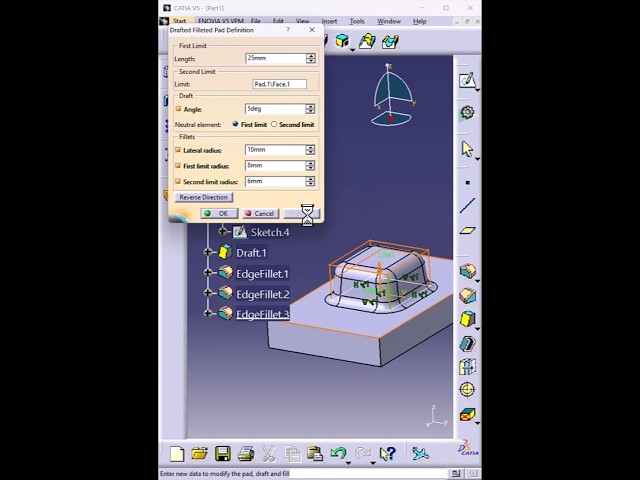Viewport: 640px width, 480px height.
Task: Select Draft.1 in the specification tree
Action: 251,253
